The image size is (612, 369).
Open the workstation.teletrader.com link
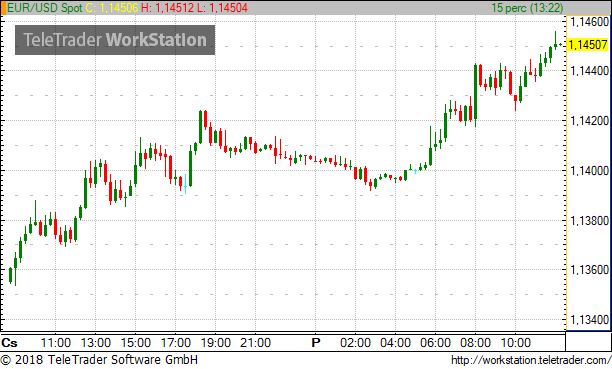coord(531,360)
